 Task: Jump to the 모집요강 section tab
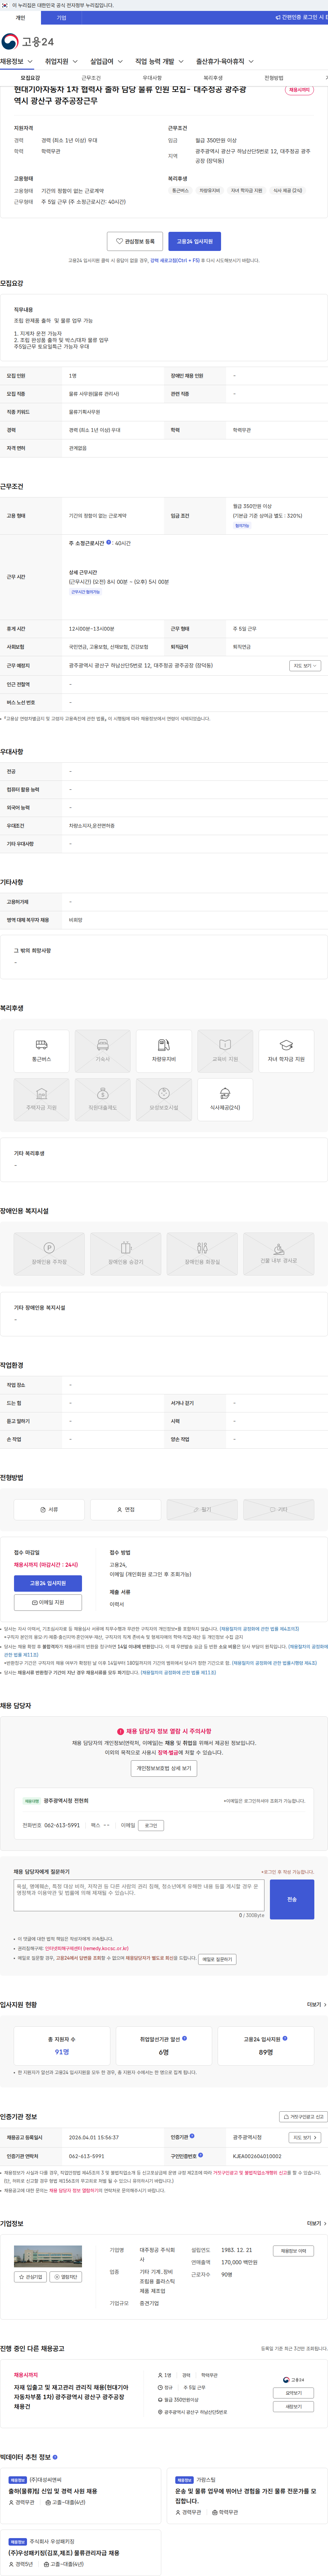30,78
